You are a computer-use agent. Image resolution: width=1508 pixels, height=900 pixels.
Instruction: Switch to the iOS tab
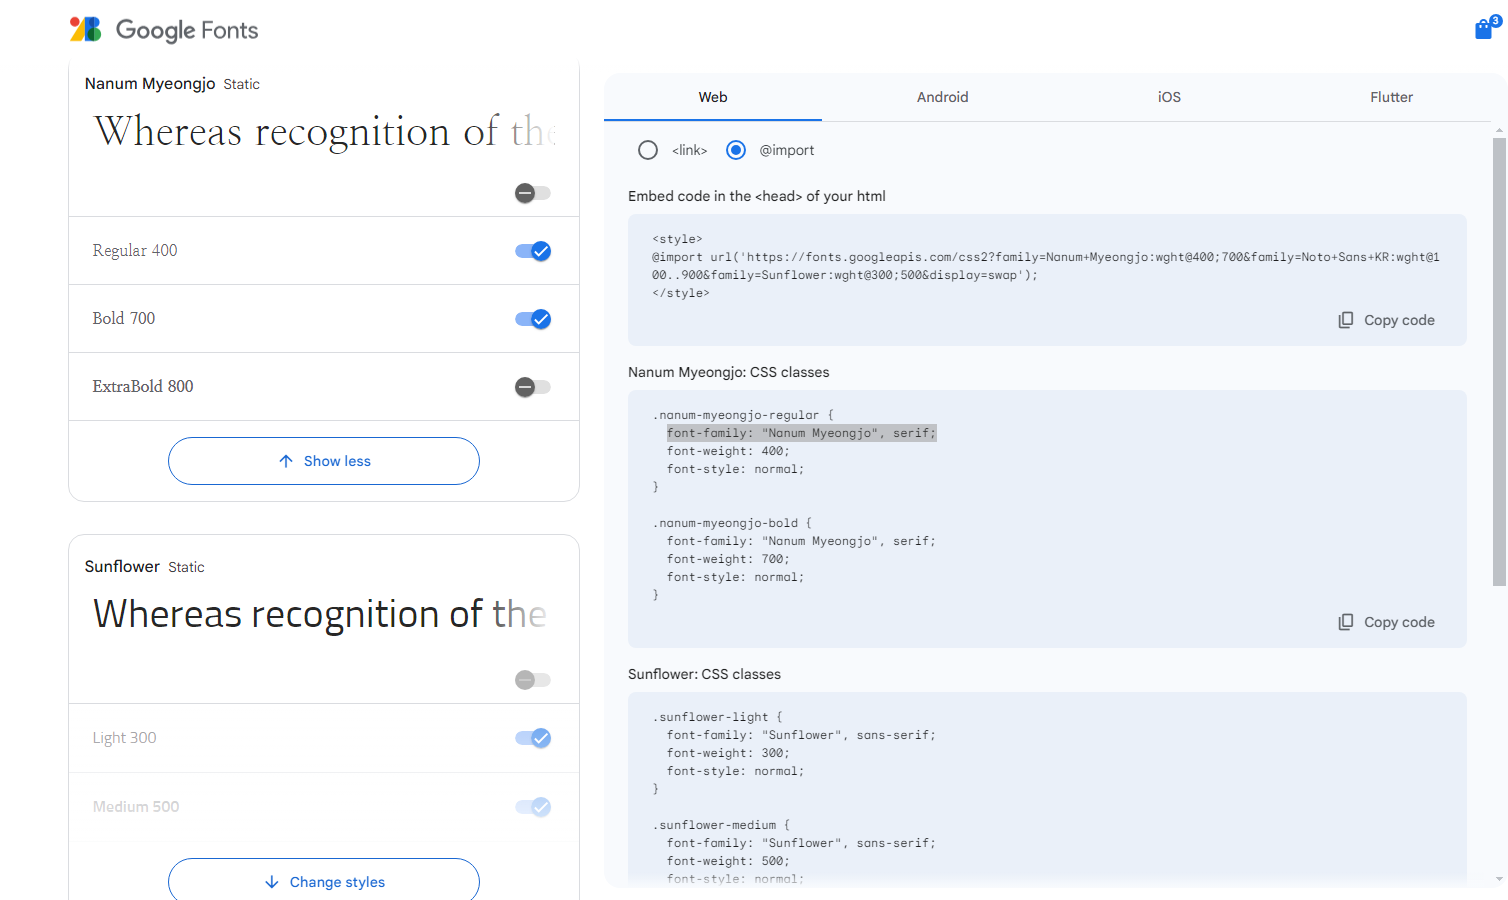(1169, 97)
